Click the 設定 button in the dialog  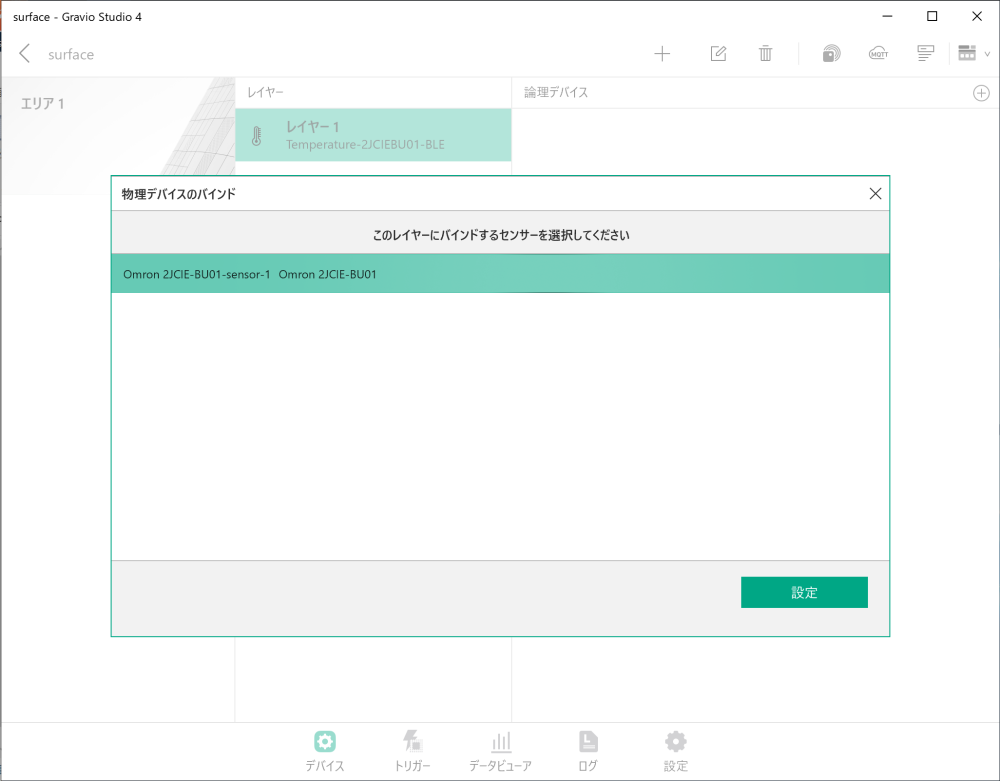(x=804, y=592)
